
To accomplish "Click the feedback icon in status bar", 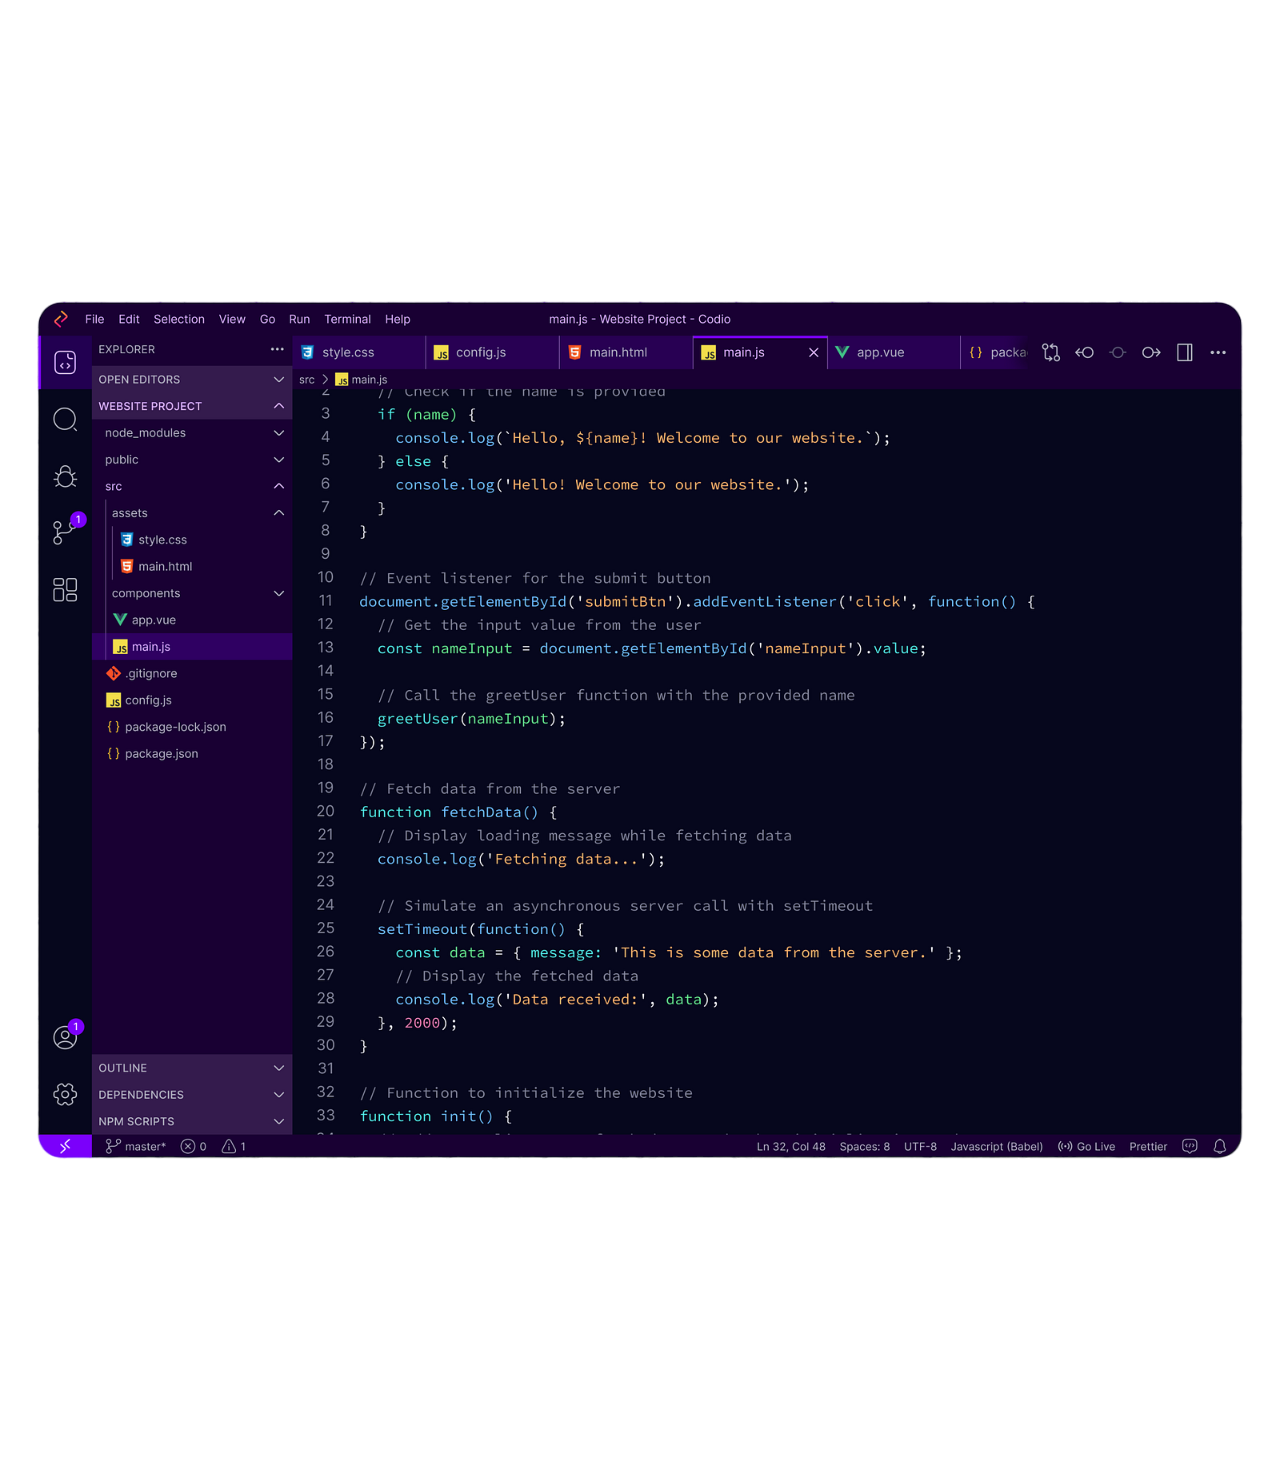I will point(1190,1146).
